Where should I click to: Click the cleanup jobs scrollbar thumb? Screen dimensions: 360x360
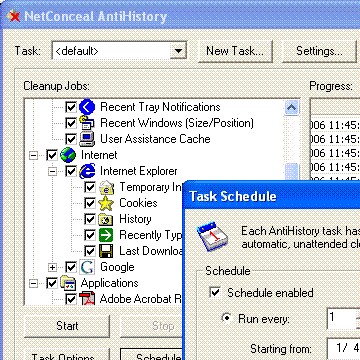[x=292, y=172]
